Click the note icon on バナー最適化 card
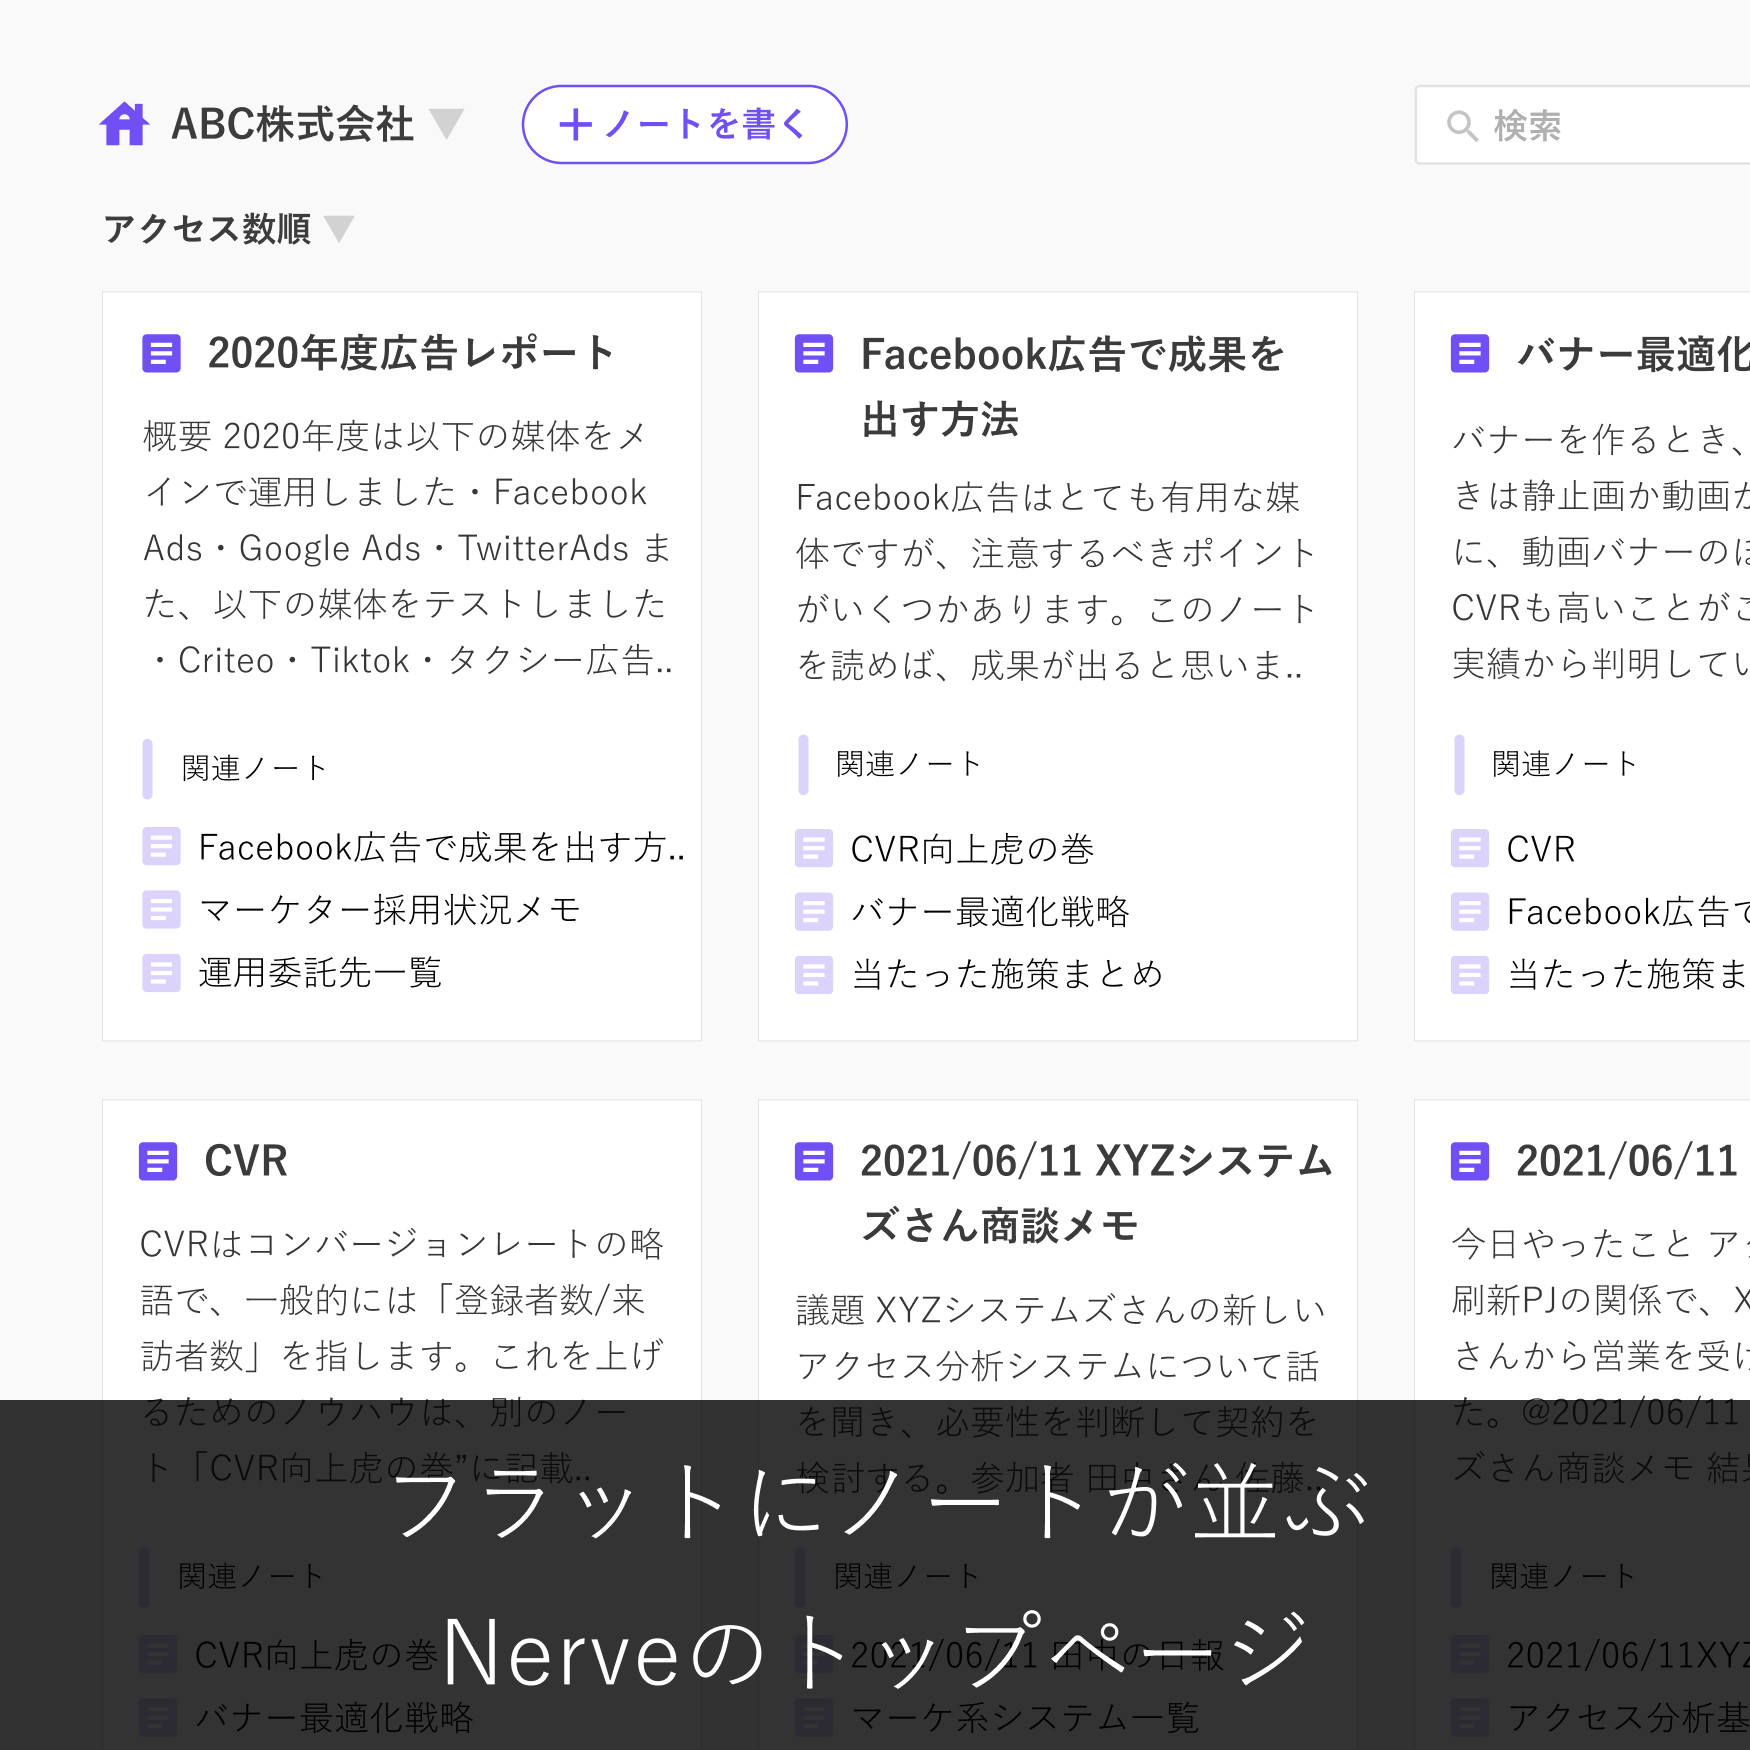The image size is (1750, 1750). [1469, 354]
